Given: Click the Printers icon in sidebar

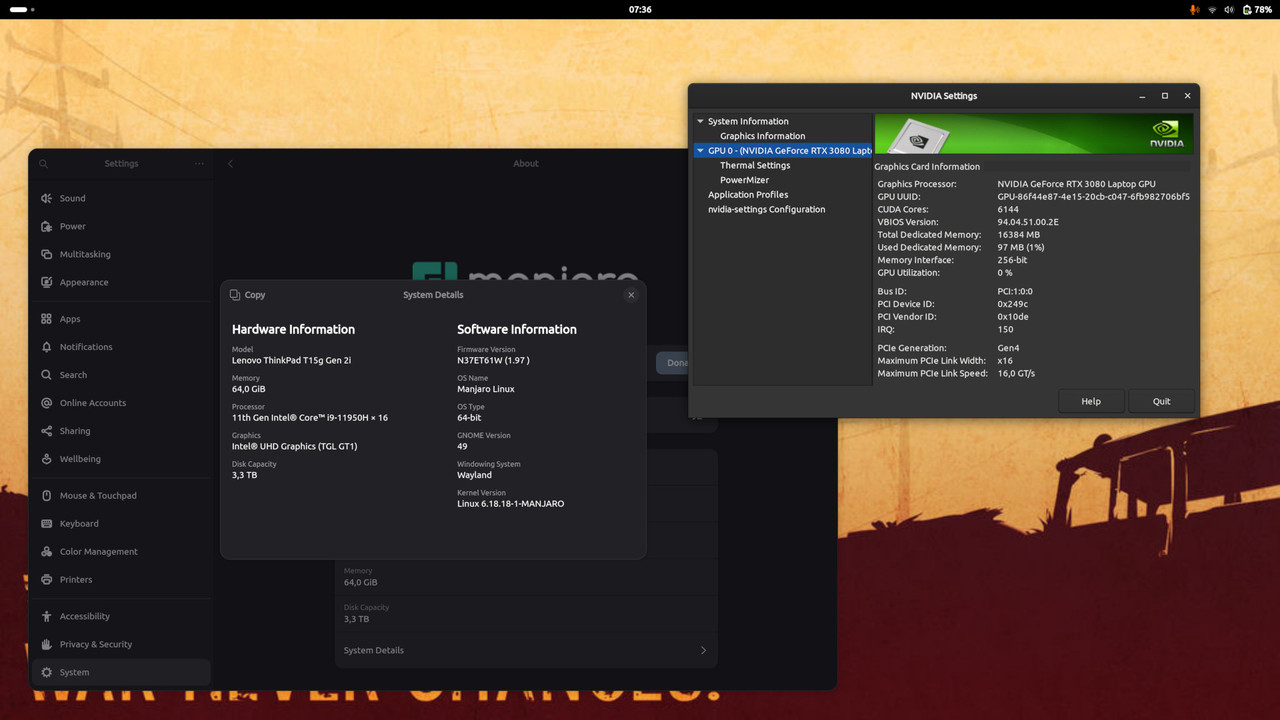Looking at the screenshot, I should 46,579.
